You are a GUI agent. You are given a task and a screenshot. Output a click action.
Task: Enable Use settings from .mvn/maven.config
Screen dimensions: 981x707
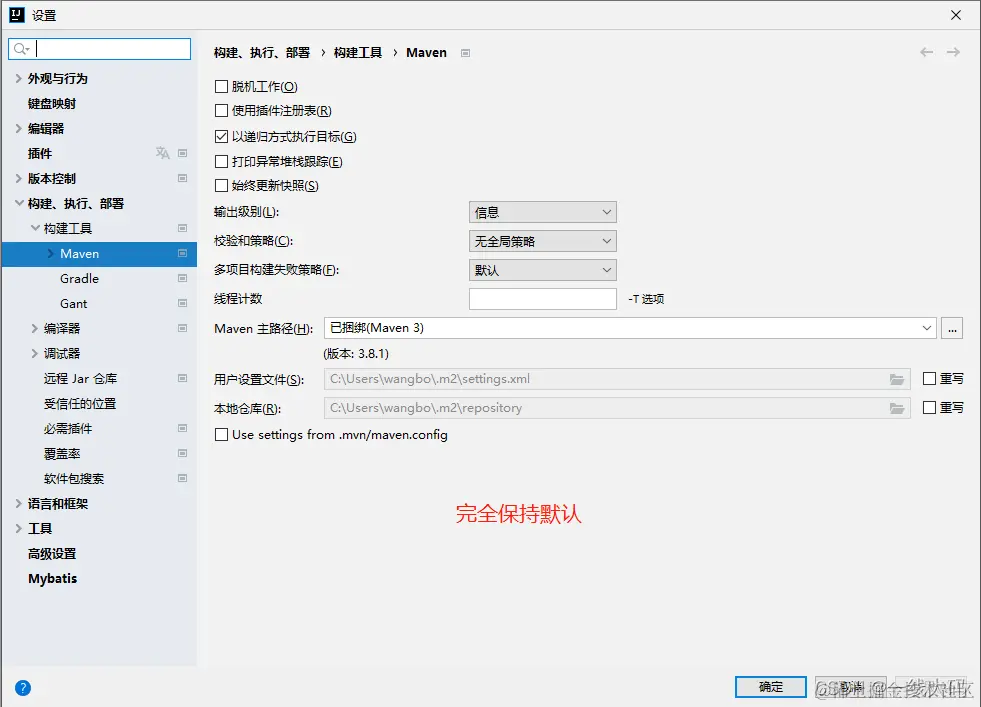coord(221,435)
